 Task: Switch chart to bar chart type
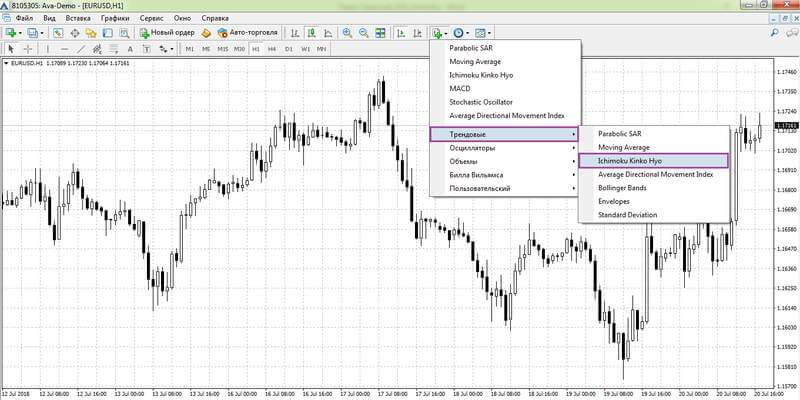pos(295,33)
